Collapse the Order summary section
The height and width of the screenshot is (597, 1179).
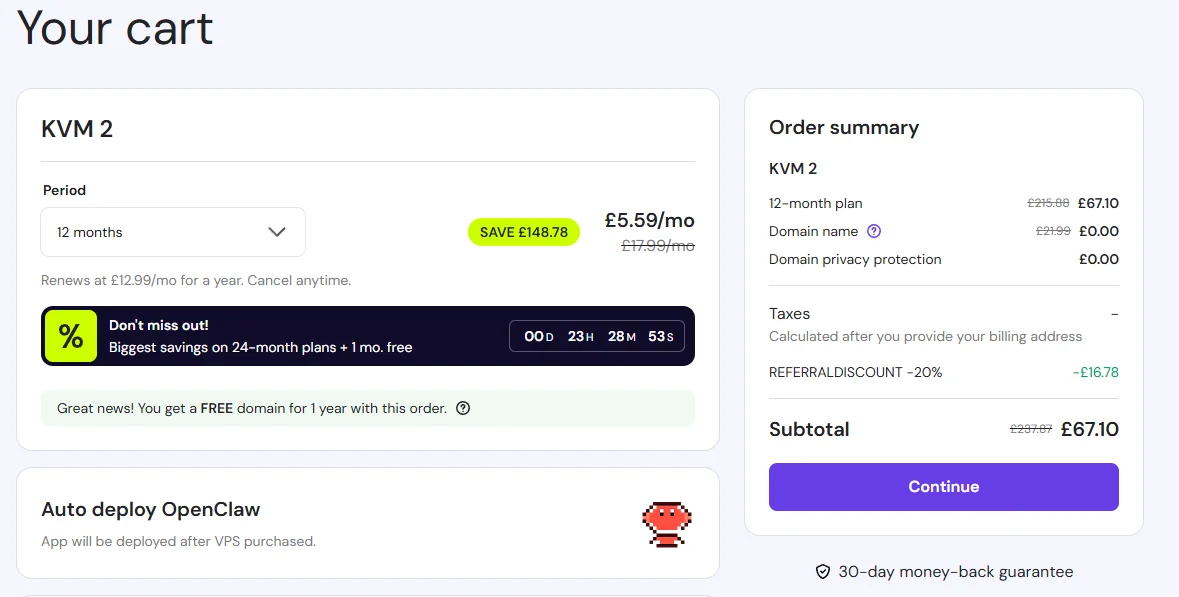[x=843, y=127]
